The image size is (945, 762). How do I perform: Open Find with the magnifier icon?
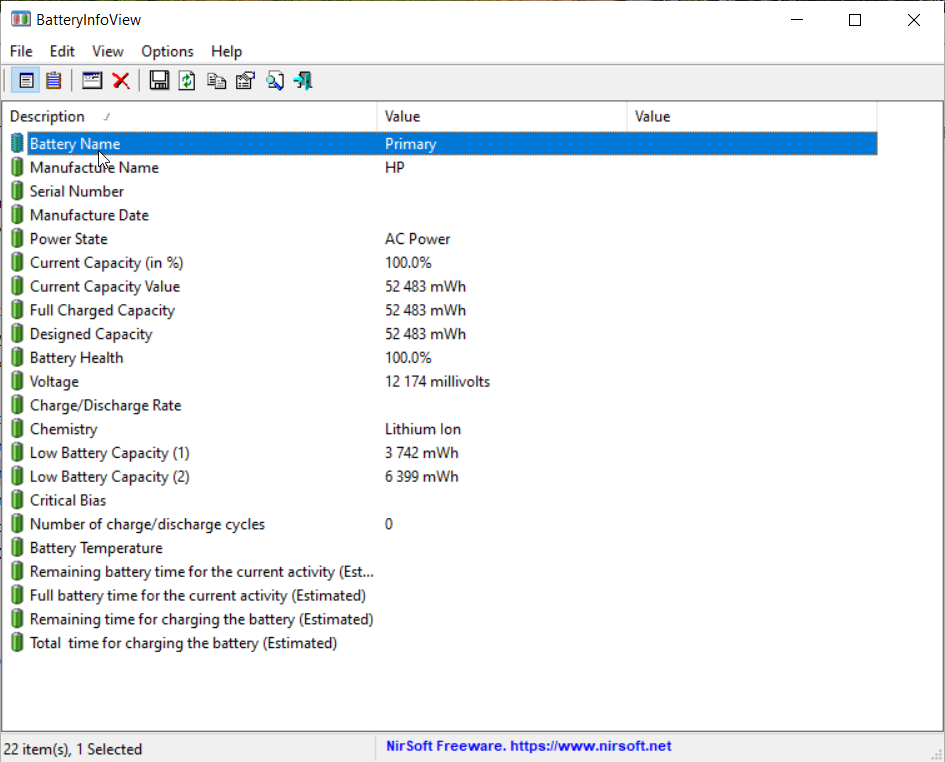(275, 80)
